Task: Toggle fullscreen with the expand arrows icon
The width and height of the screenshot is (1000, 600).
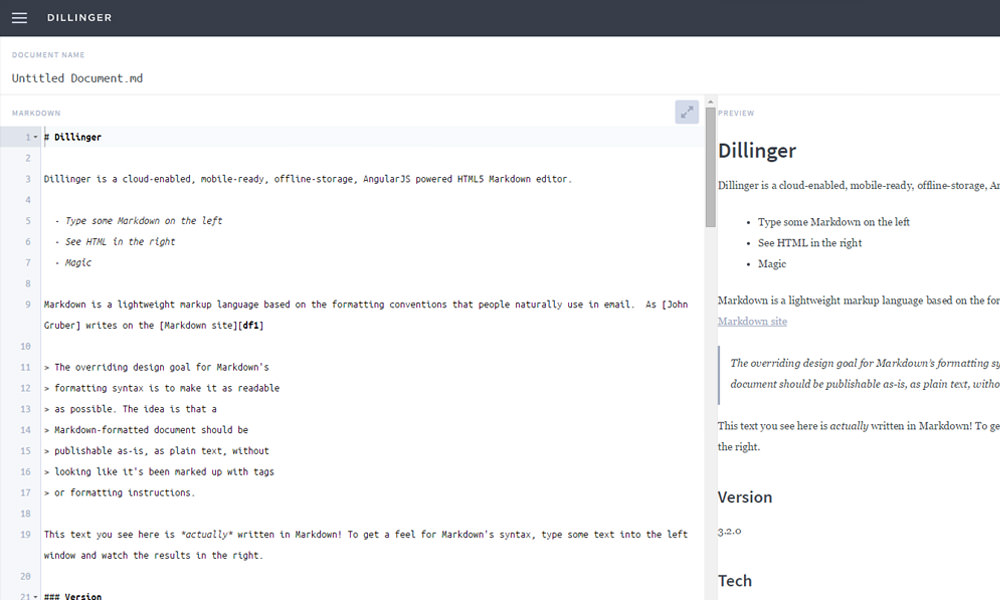Action: [x=687, y=112]
